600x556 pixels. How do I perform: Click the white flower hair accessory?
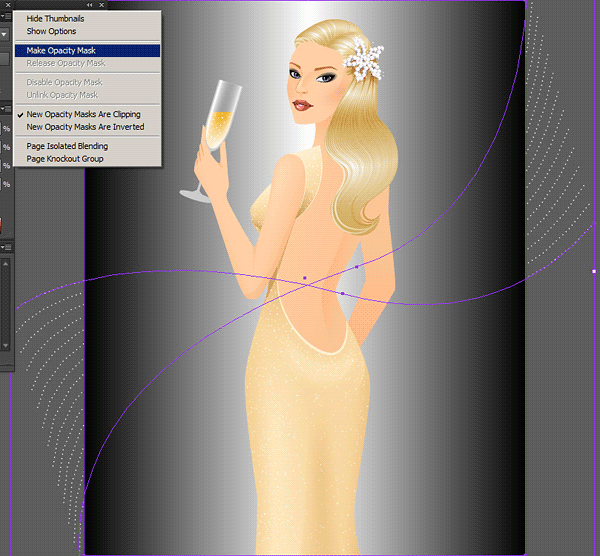click(x=363, y=62)
